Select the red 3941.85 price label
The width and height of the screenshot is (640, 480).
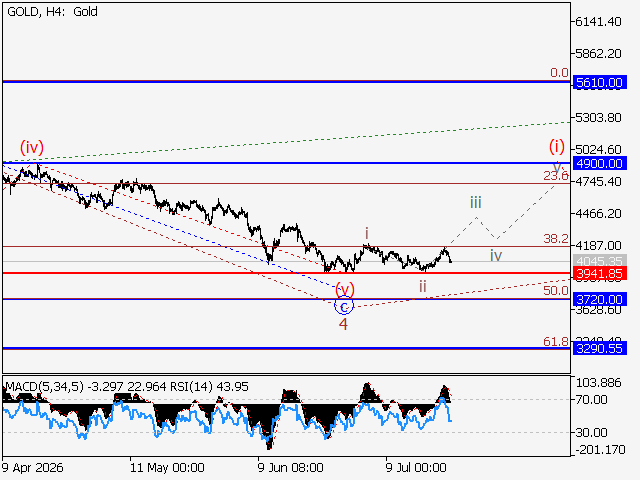[x=599, y=273]
